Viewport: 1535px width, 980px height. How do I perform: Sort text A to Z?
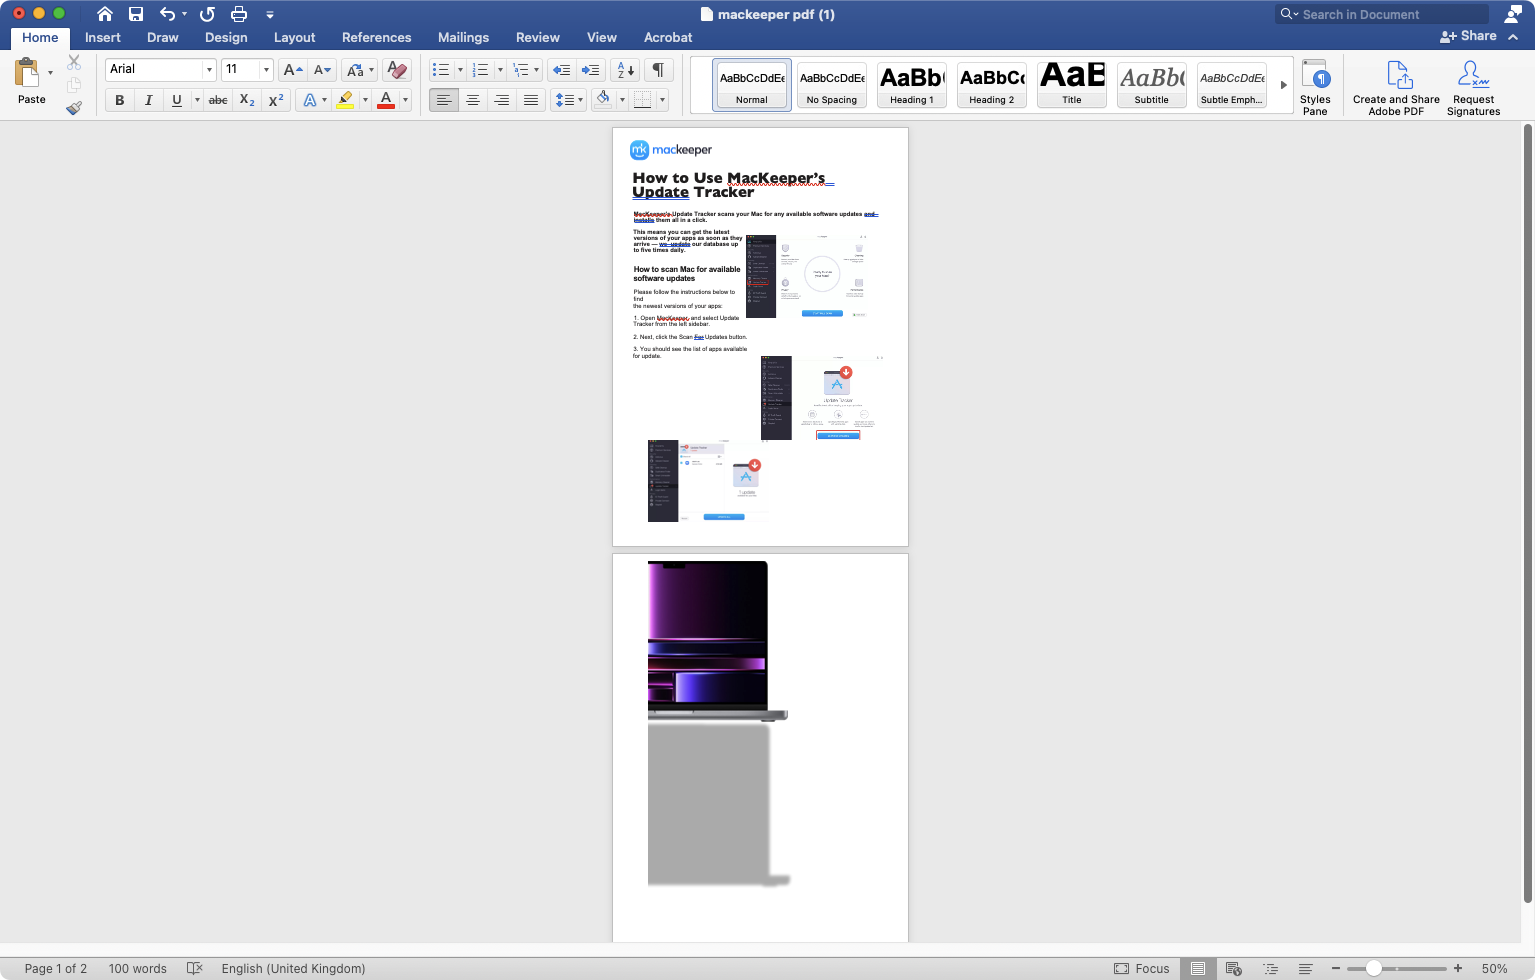[x=626, y=70]
